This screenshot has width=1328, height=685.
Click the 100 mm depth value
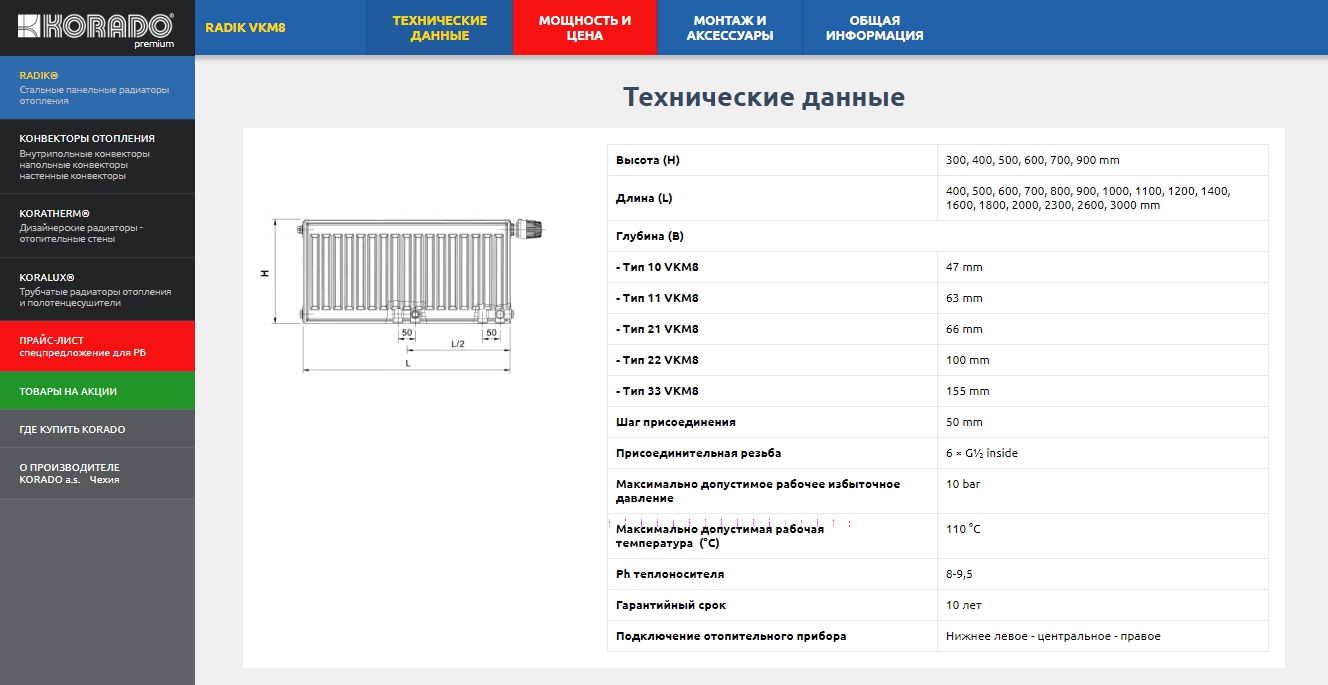(x=967, y=360)
